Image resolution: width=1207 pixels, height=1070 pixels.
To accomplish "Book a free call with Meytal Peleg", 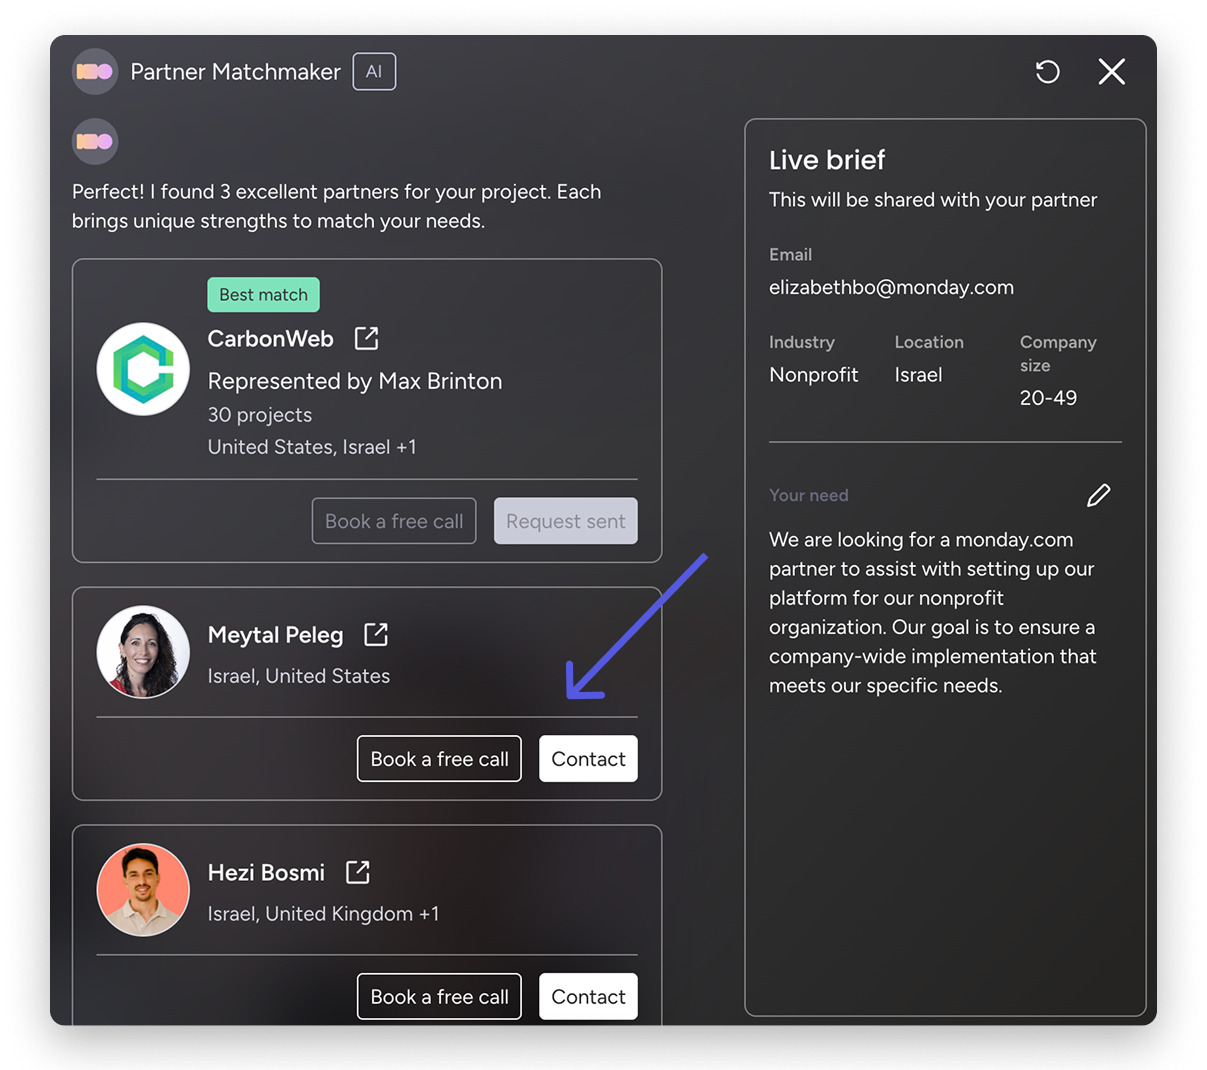I will tap(439, 759).
